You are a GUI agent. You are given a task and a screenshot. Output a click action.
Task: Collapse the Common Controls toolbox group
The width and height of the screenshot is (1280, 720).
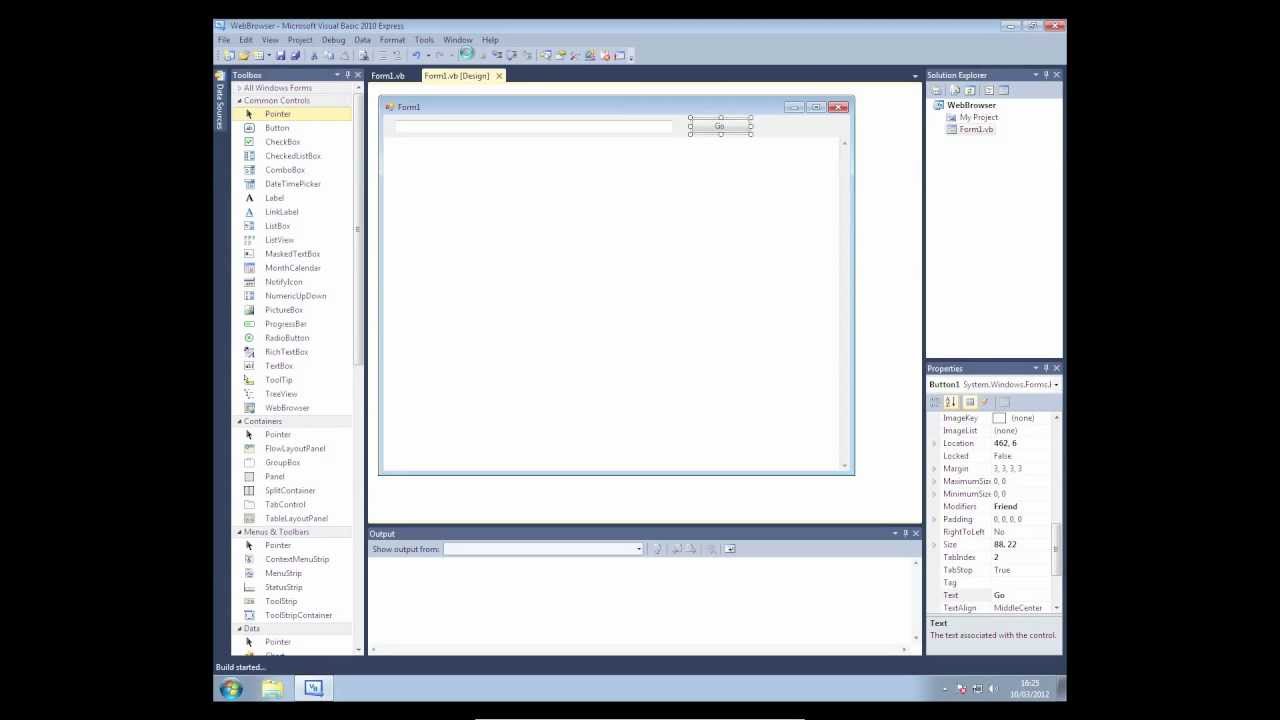239,101
